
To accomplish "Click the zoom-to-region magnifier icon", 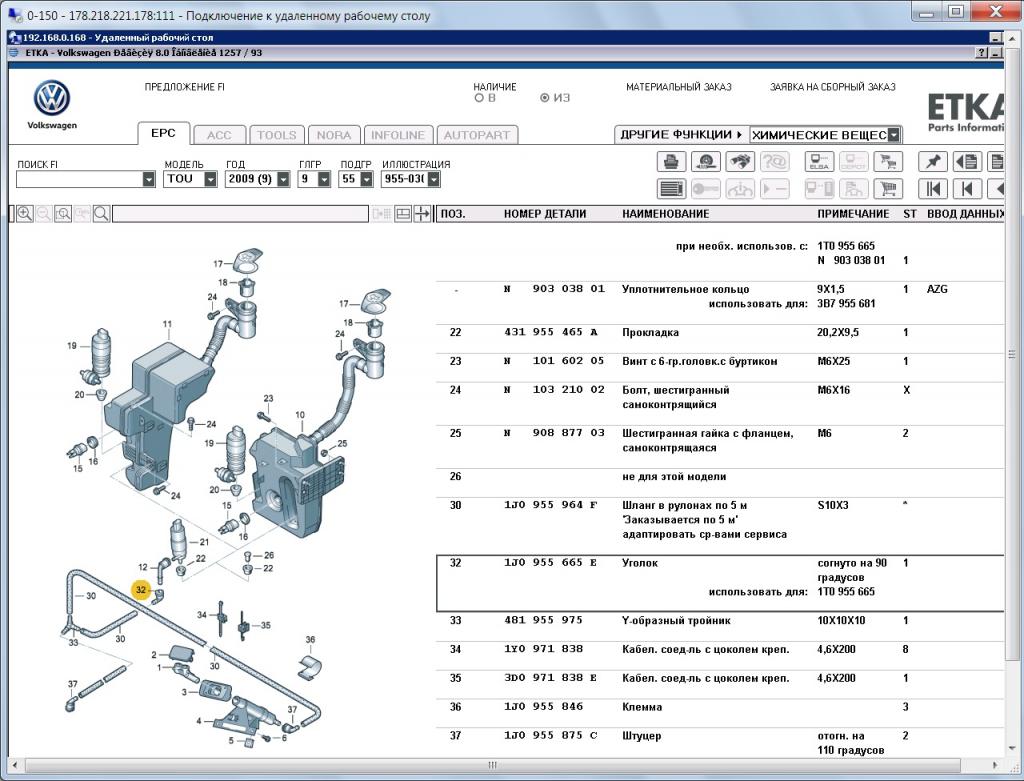I will click(63, 214).
